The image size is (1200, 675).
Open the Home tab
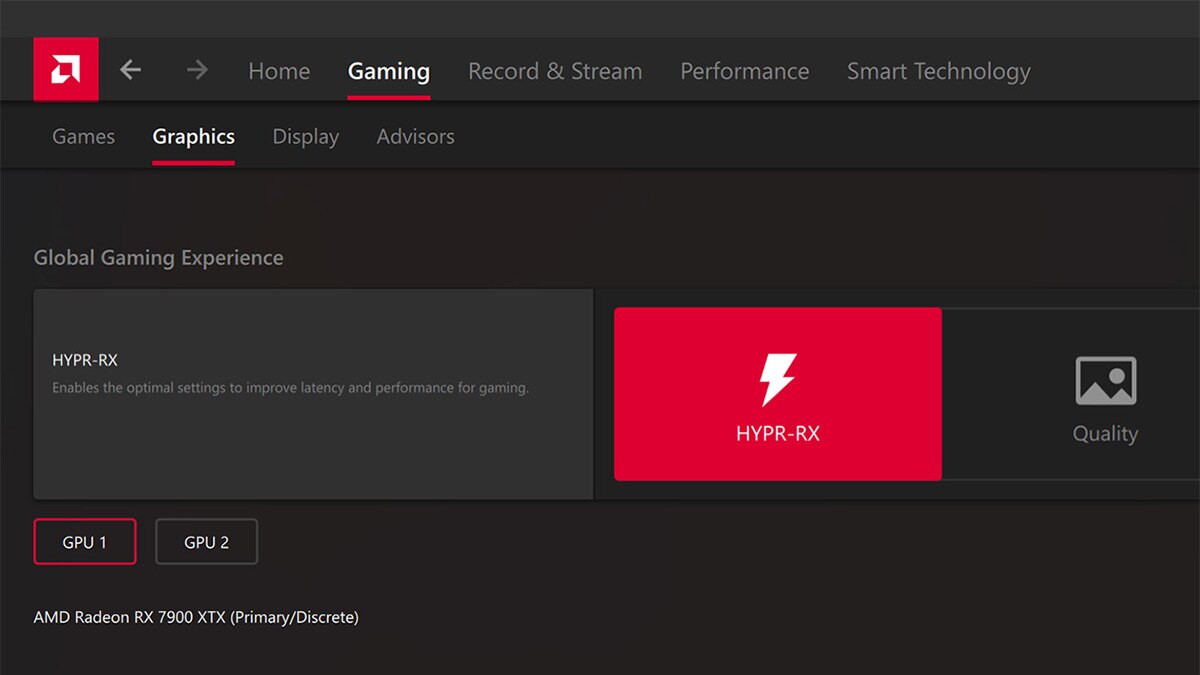click(279, 72)
